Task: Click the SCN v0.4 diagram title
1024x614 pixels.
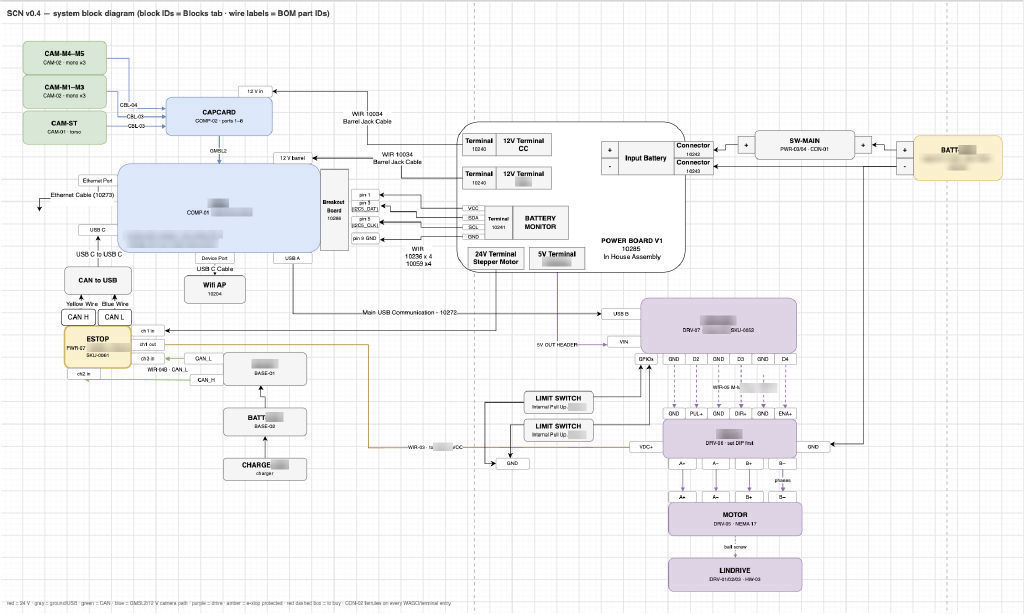Action: (x=168, y=13)
